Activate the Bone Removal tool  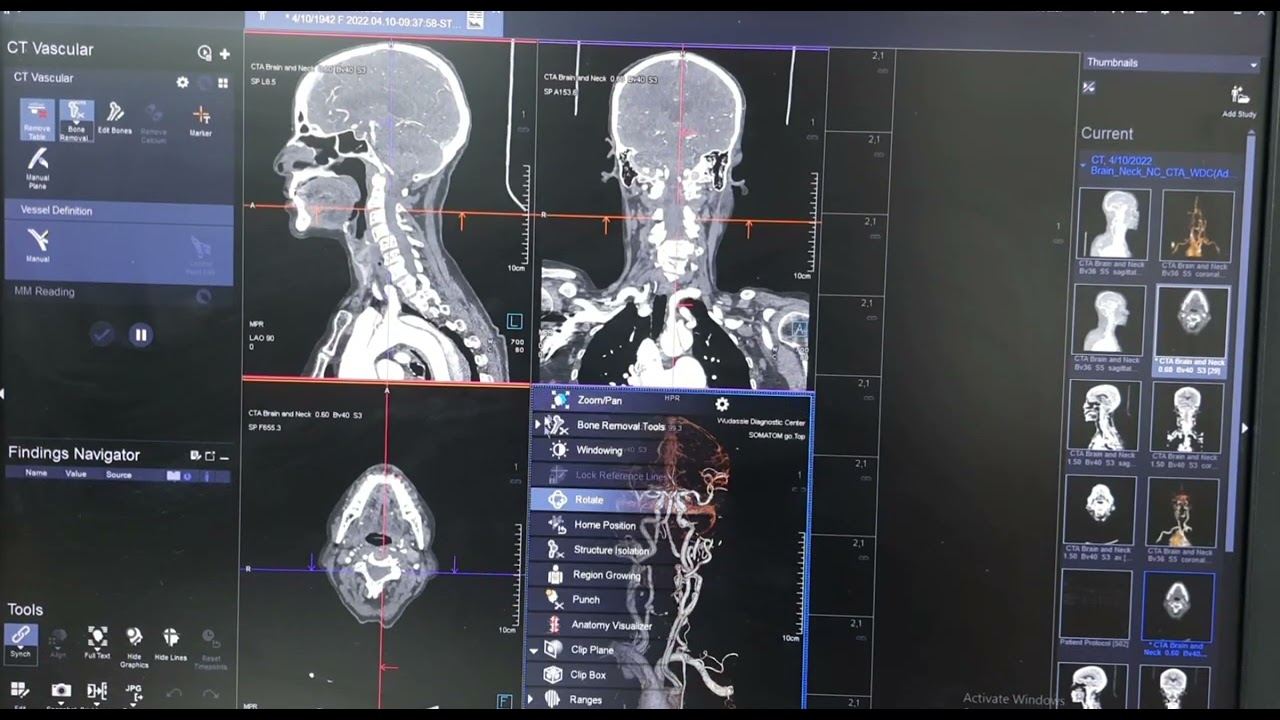(77, 120)
